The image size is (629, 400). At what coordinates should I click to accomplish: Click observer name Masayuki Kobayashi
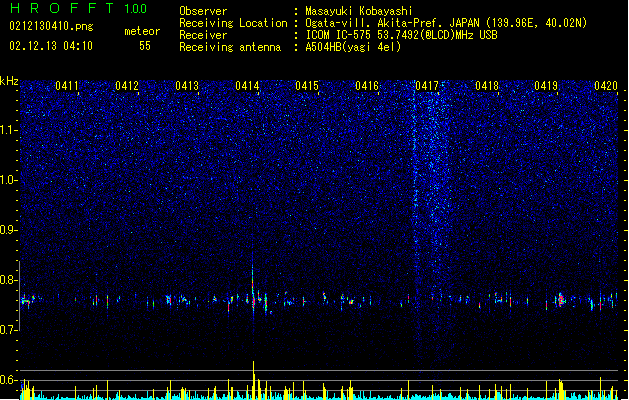coord(359,11)
